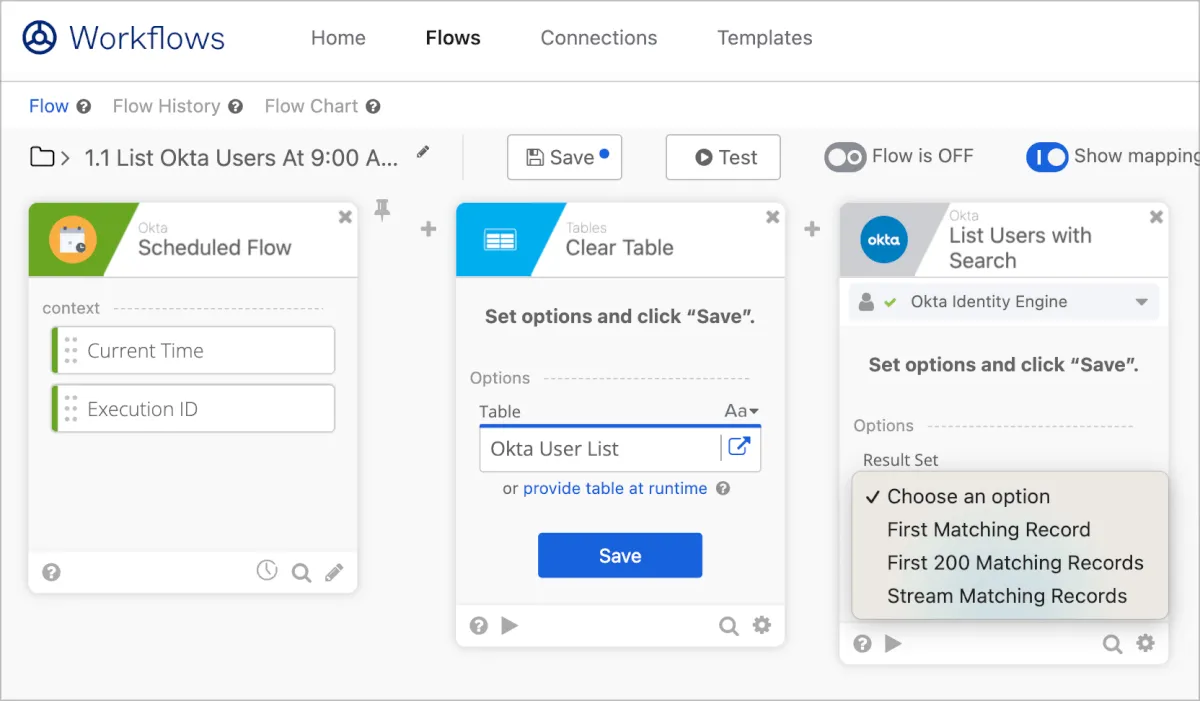
Task: Open the clock schedule icon on Scheduled Flow card
Action: coord(266,571)
